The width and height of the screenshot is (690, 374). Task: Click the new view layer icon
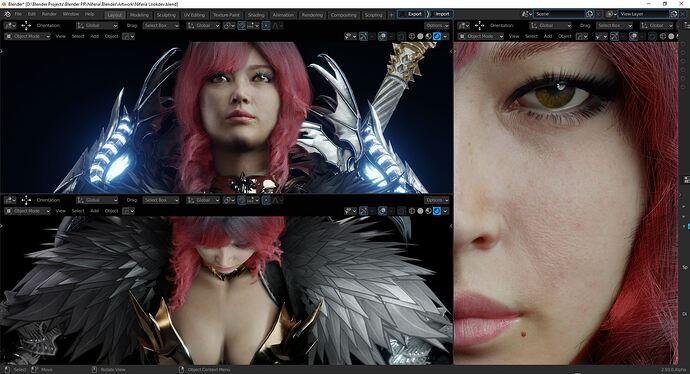pyautogui.click(x=674, y=14)
